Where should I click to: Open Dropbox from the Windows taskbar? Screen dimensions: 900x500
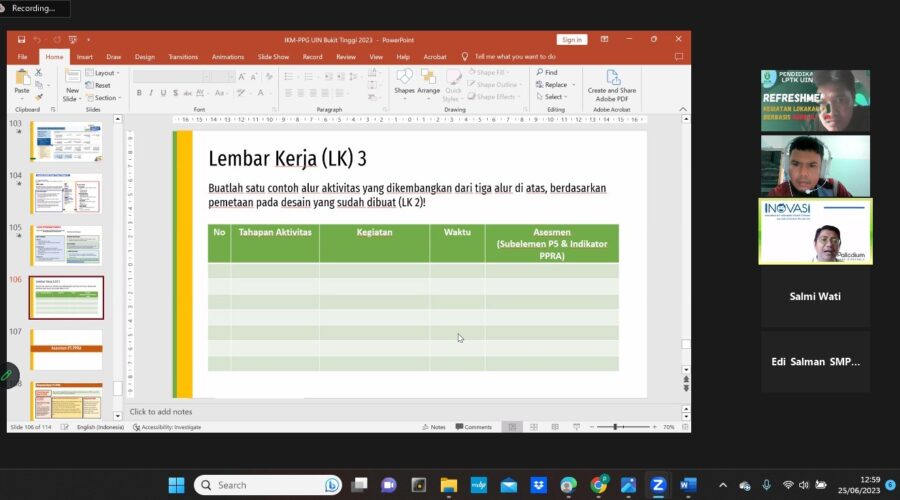539,485
